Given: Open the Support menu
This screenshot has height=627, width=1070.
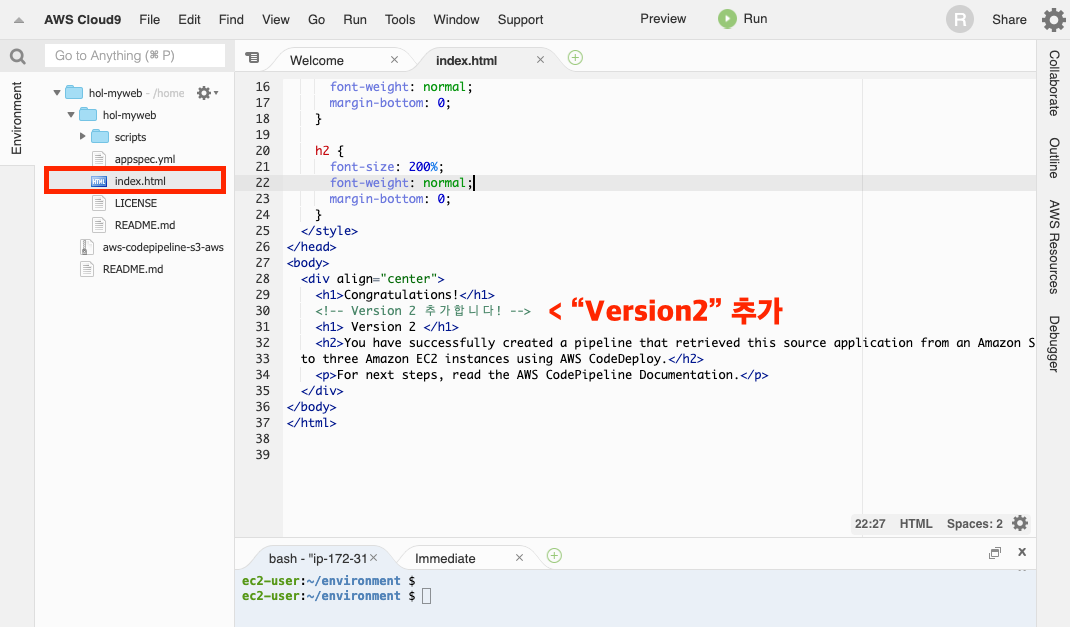Looking at the screenshot, I should pyautogui.click(x=521, y=20).
